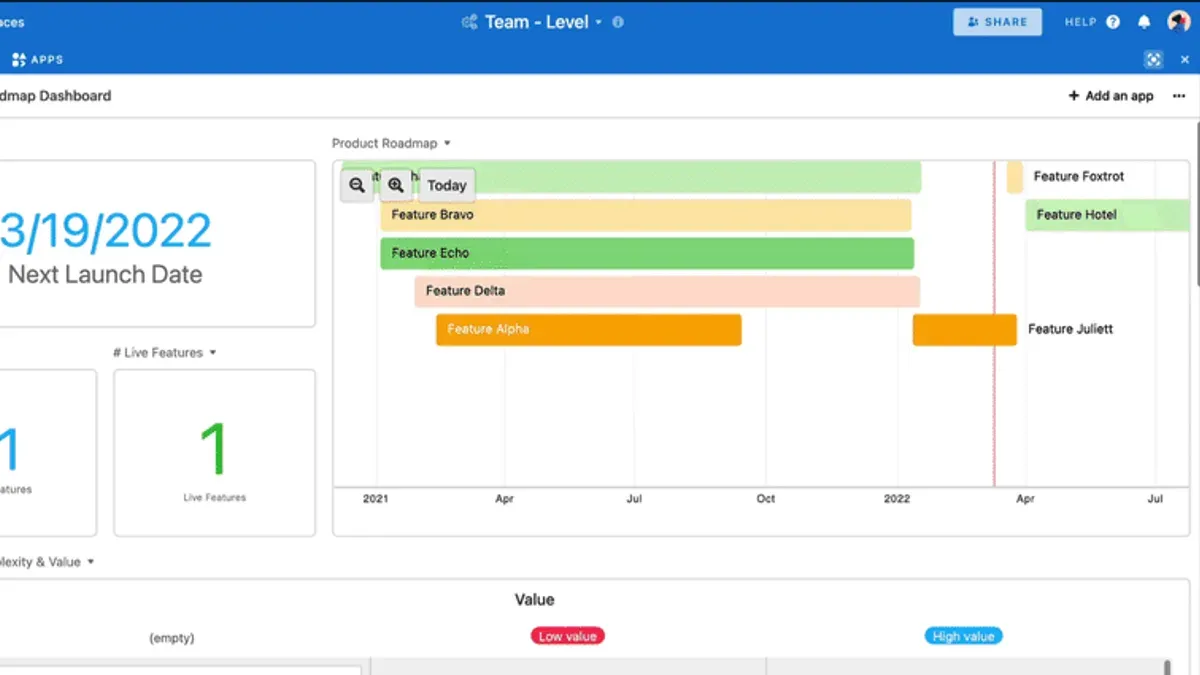
Task: Click the 3/19/2022 launch date number
Action: pyautogui.click(x=106, y=231)
